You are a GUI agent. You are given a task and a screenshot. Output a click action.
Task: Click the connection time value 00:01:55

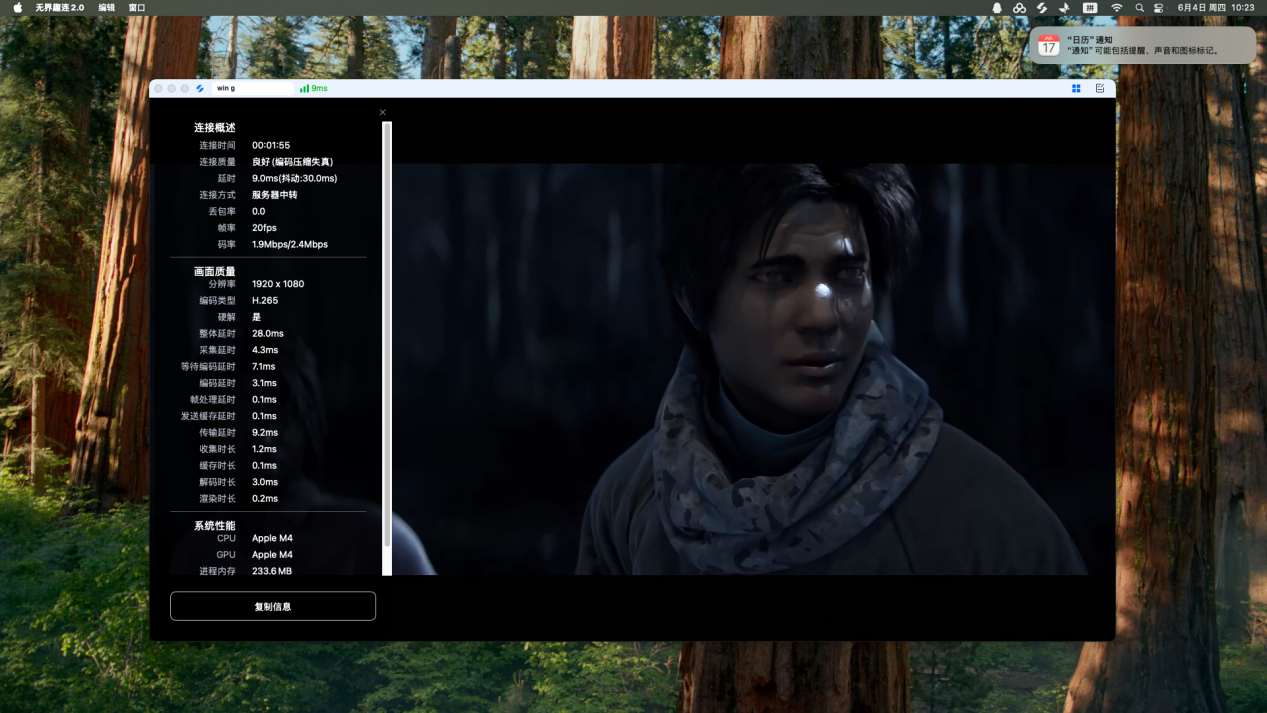[x=271, y=145]
